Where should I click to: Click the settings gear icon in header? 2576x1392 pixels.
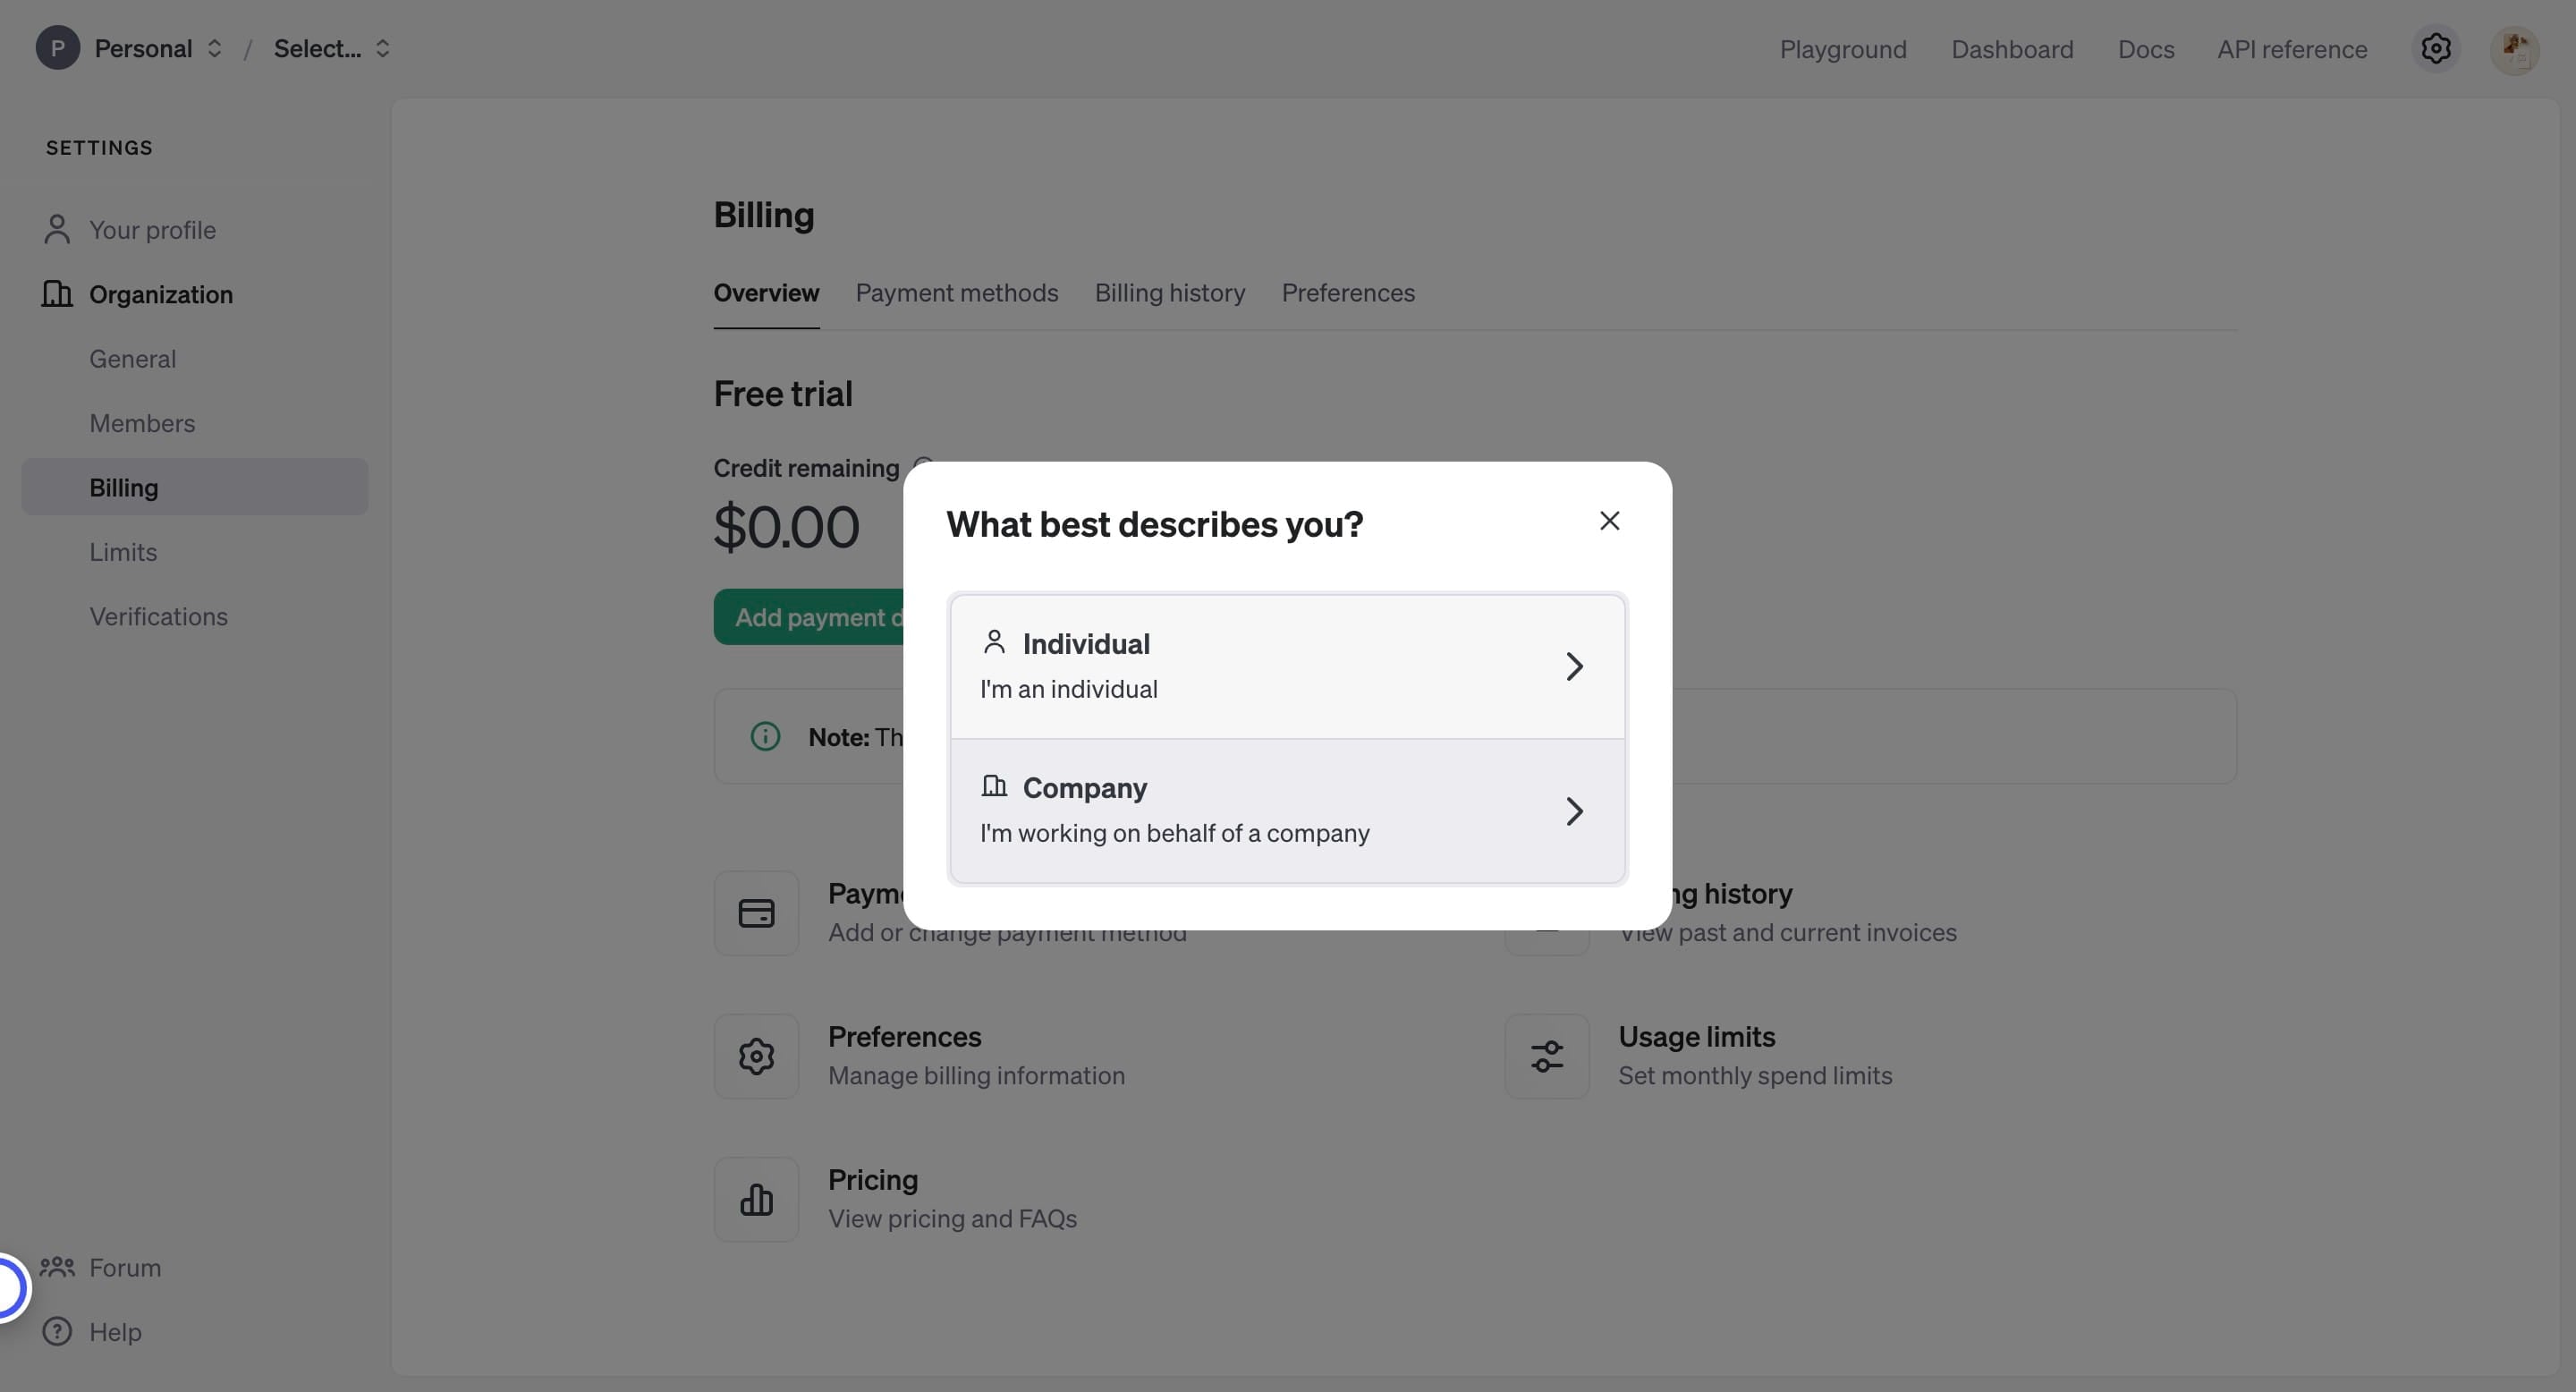coord(2435,48)
